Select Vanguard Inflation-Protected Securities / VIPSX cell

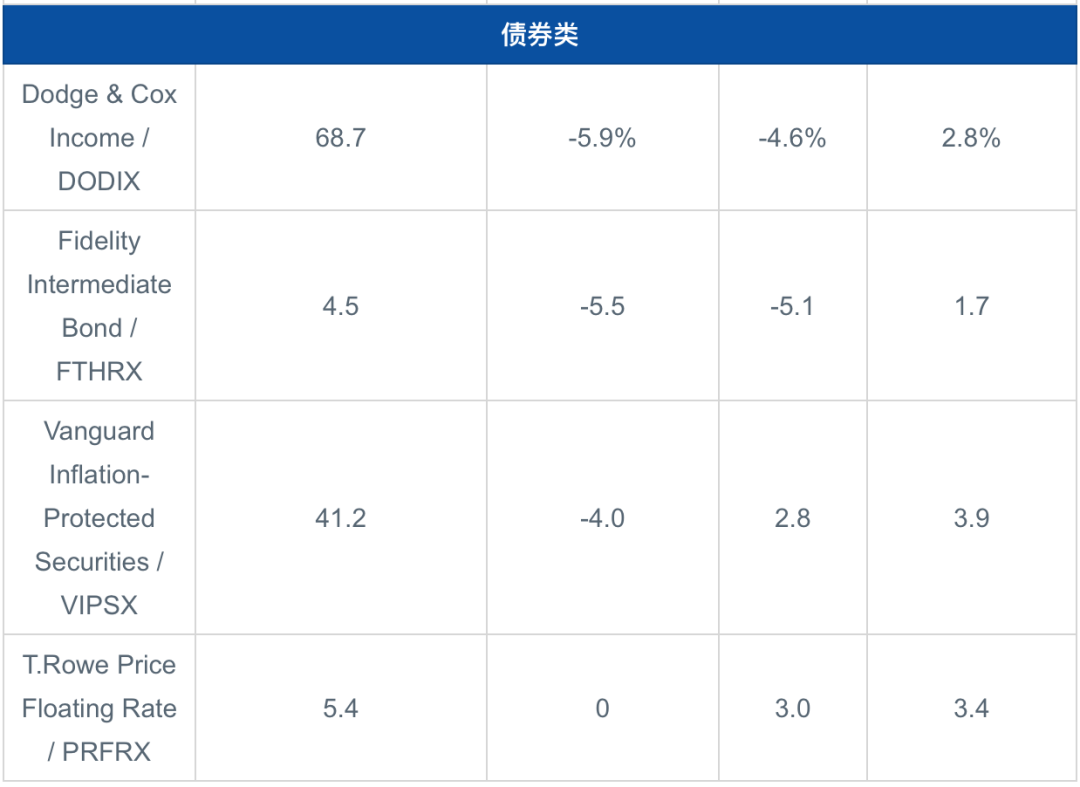click(x=99, y=518)
